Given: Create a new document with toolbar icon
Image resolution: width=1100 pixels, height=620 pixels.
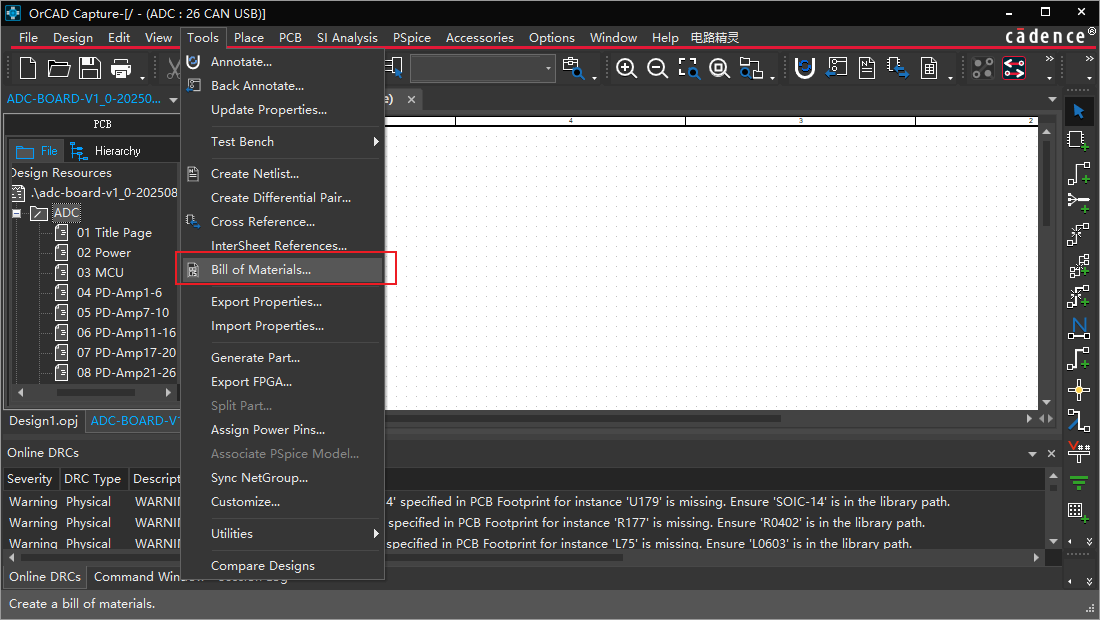Looking at the screenshot, I should [x=28, y=68].
